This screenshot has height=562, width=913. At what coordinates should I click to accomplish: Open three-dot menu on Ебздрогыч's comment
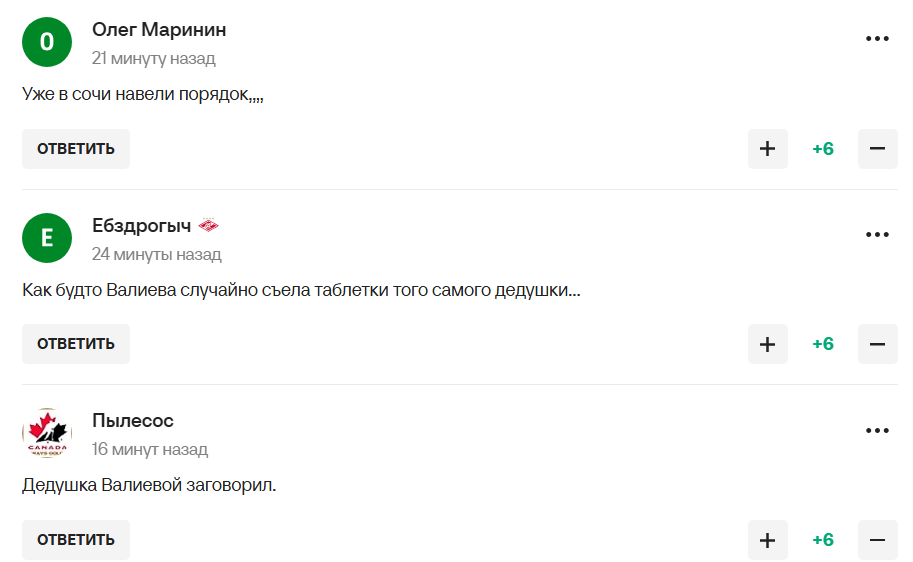[877, 235]
